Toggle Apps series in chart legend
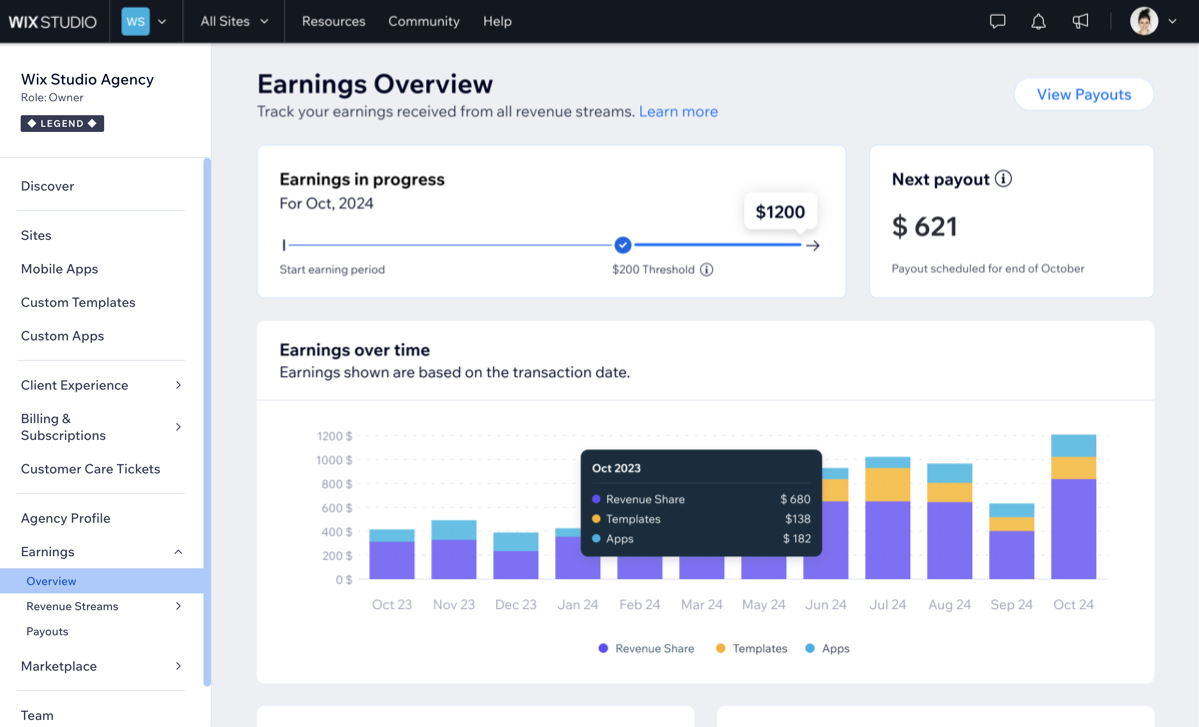 coord(827,648)
